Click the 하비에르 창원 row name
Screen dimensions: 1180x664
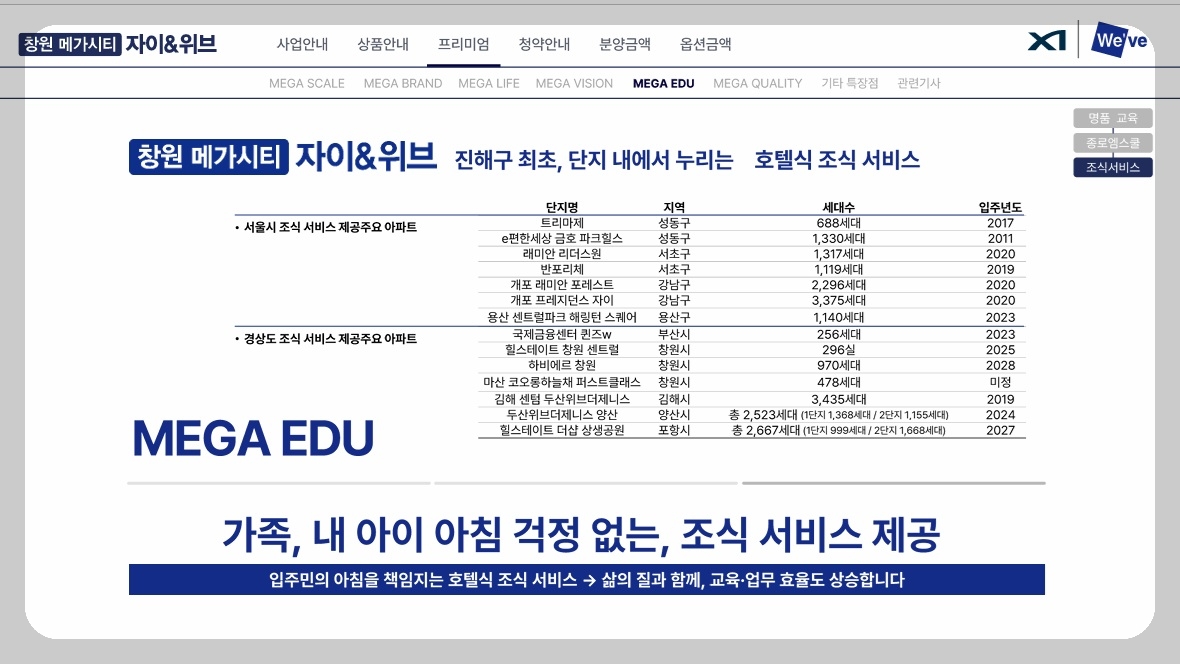click(562, 365)
